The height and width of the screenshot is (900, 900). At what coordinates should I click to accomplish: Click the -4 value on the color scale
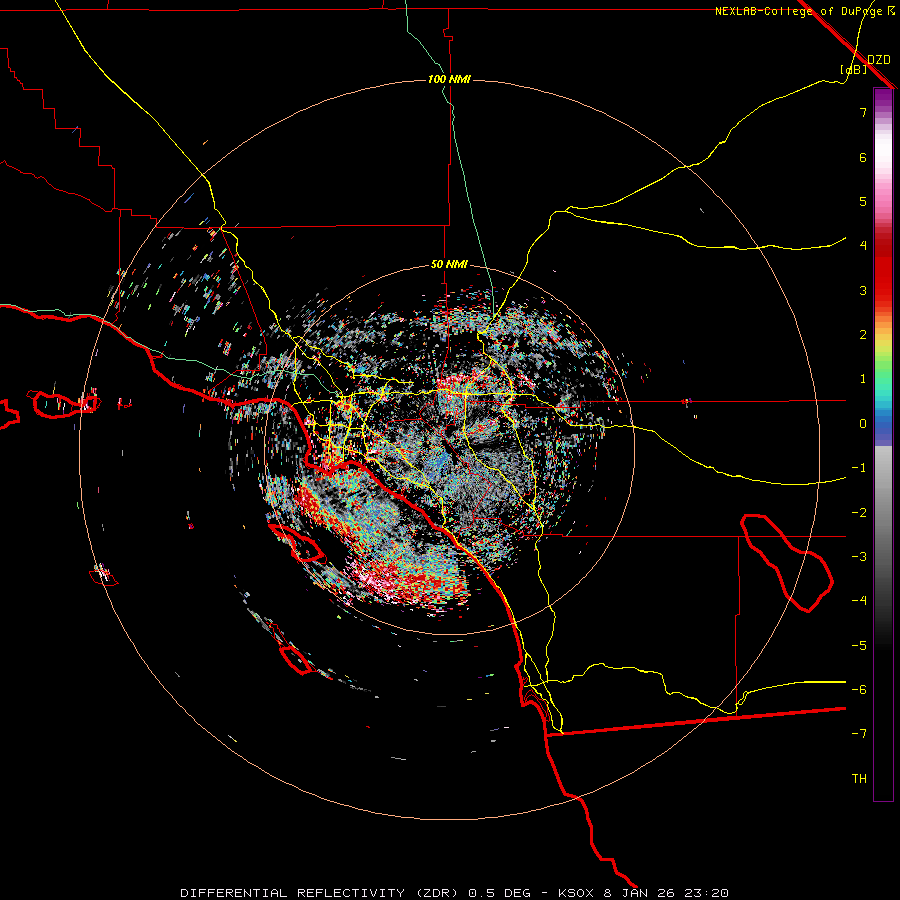pos(859,601)
